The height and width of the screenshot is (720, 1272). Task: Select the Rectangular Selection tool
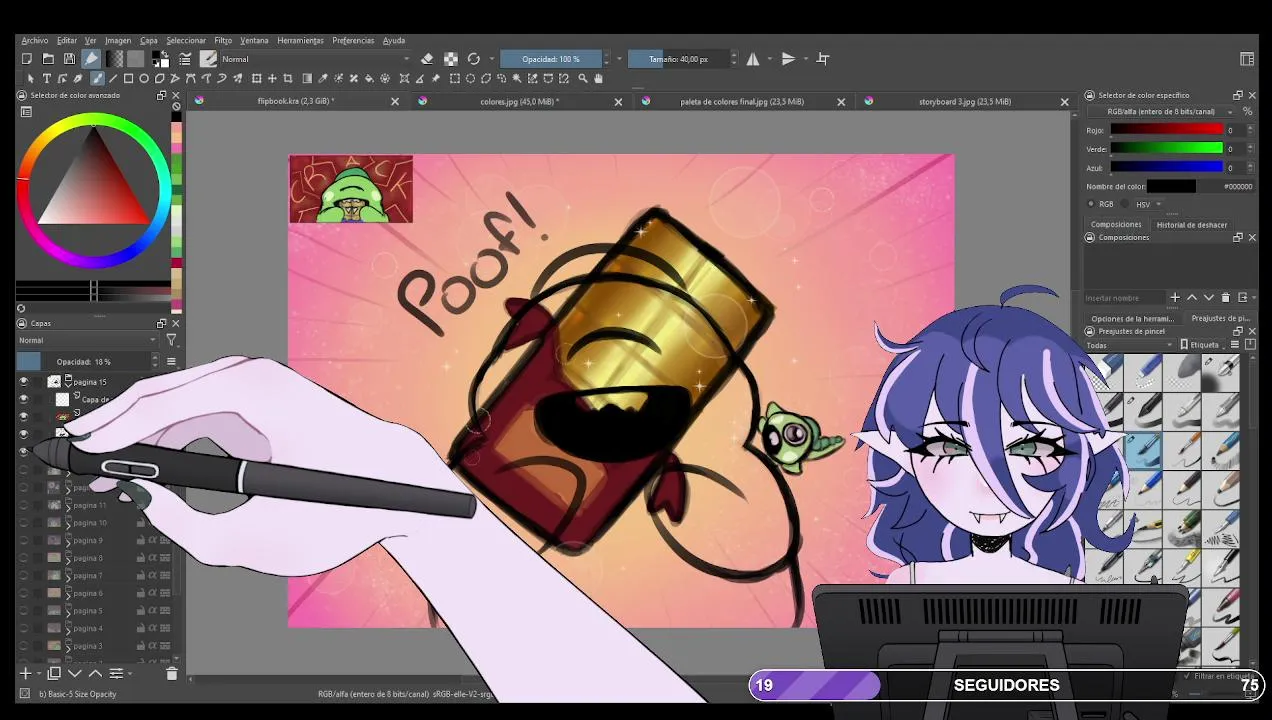tap(454, 78)
